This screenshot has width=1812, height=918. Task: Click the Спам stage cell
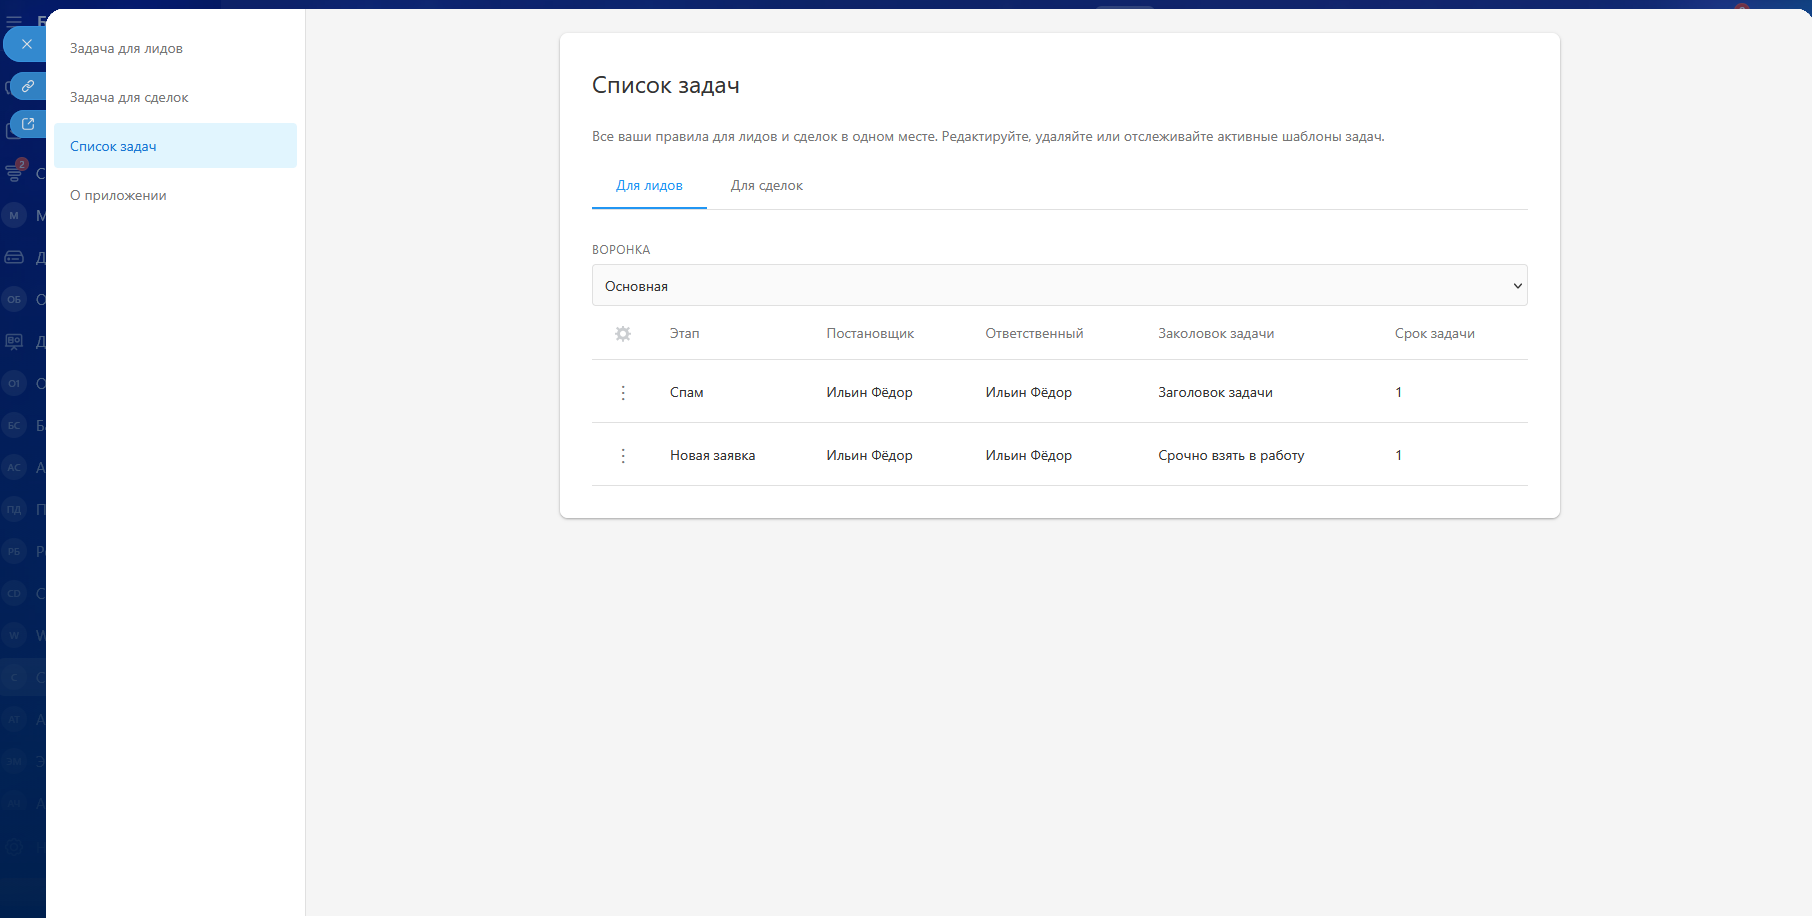pos(686,393)
